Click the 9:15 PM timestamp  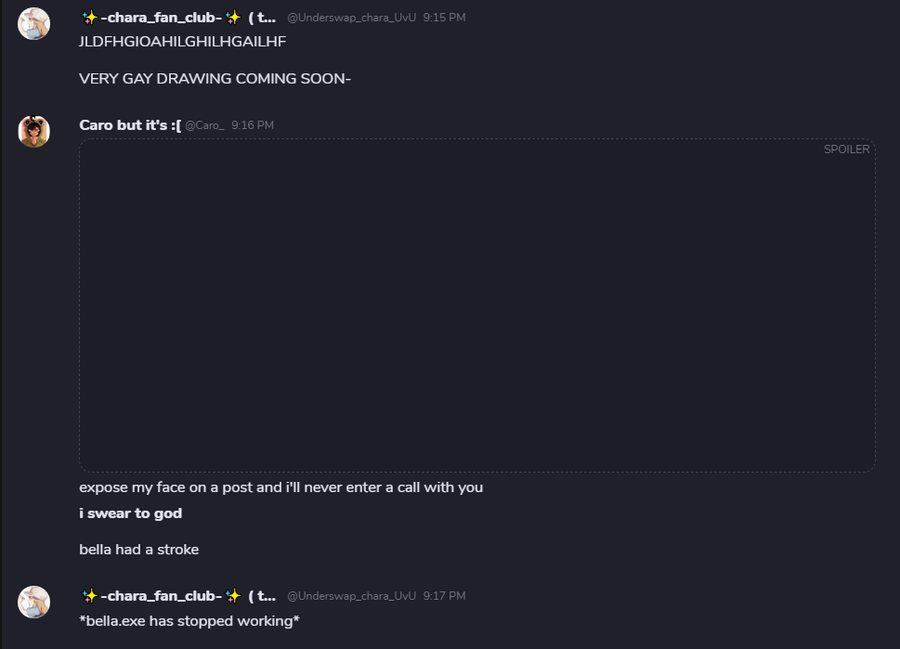tap(444, 18)
